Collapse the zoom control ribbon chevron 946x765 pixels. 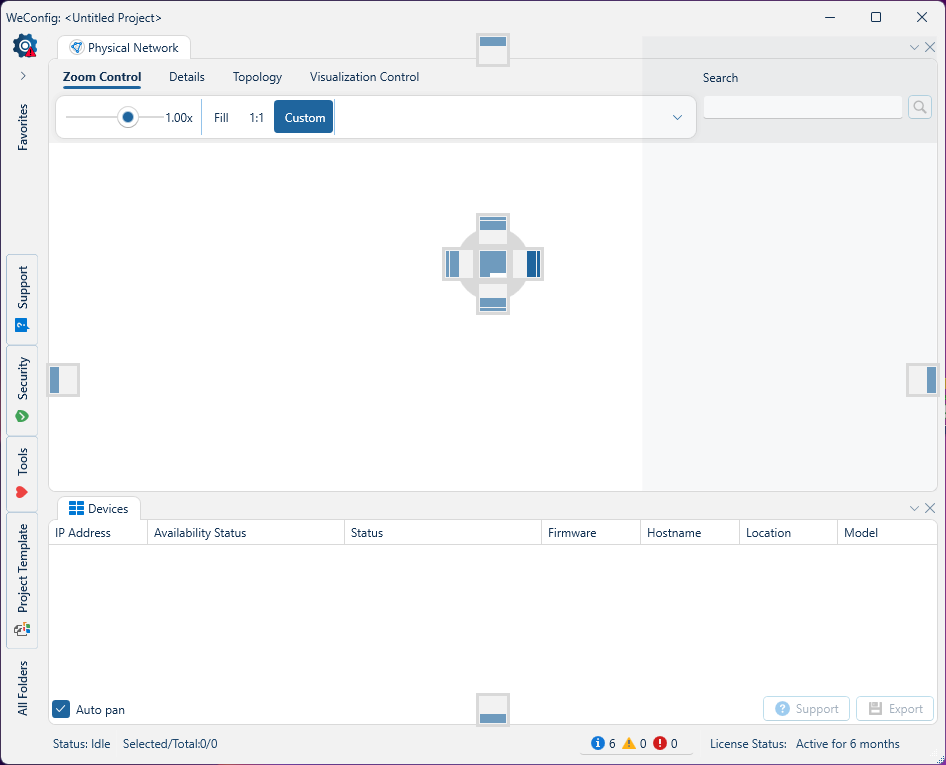677,118
